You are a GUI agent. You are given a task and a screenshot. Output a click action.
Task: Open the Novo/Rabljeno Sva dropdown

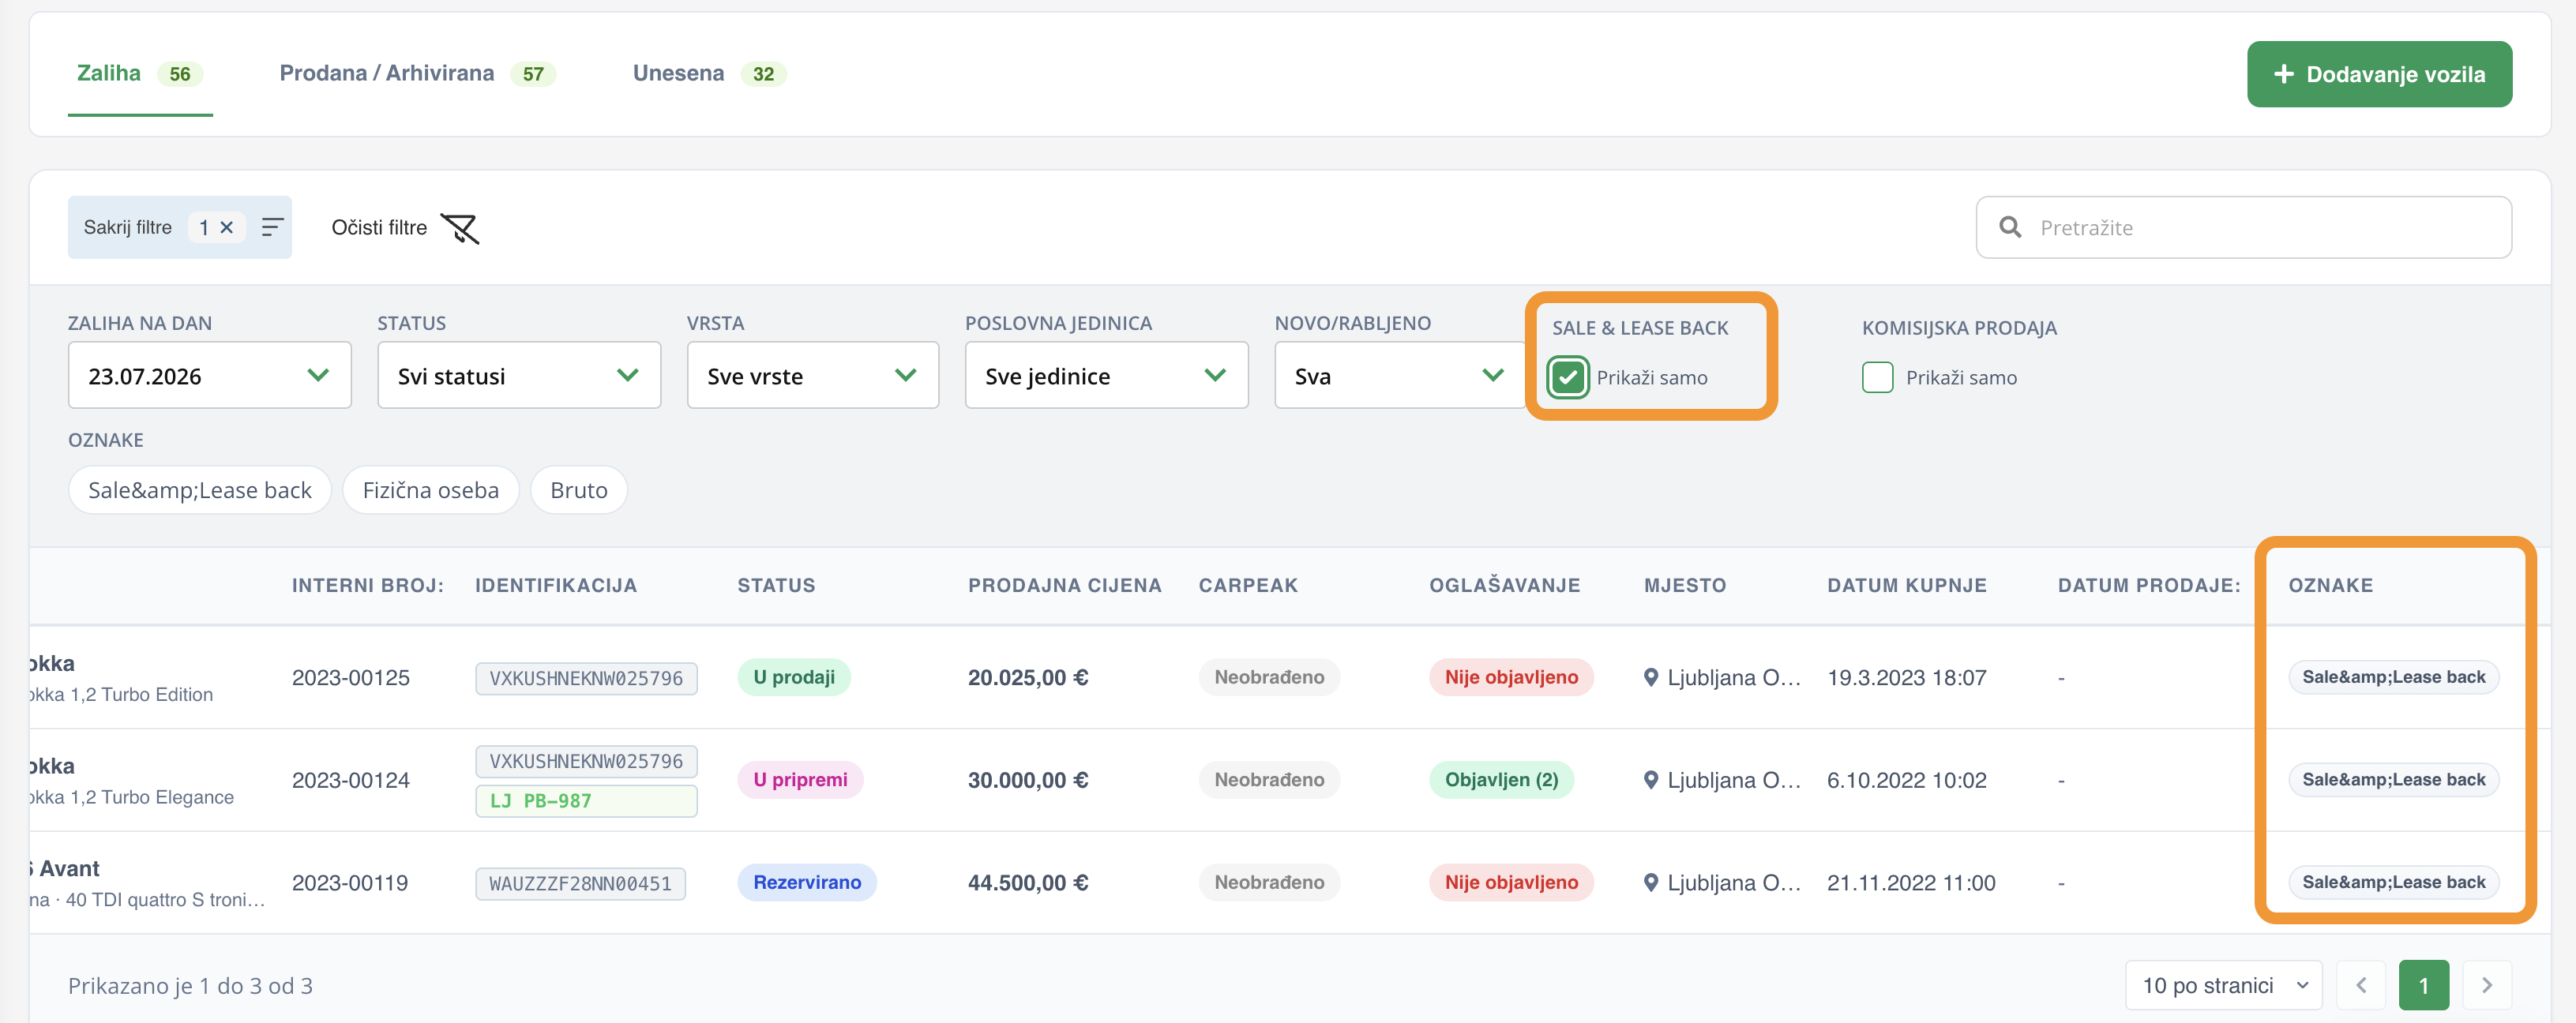click(x=1399, y=375)
